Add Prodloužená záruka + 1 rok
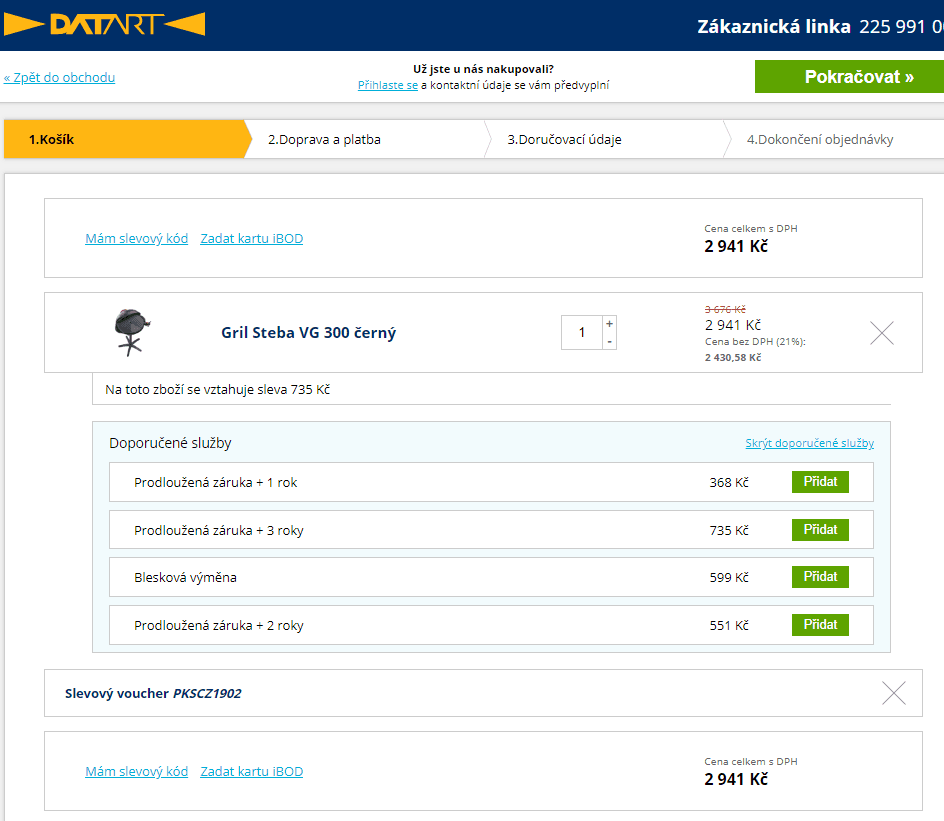 pyautogui.click(x=820, y=482)
